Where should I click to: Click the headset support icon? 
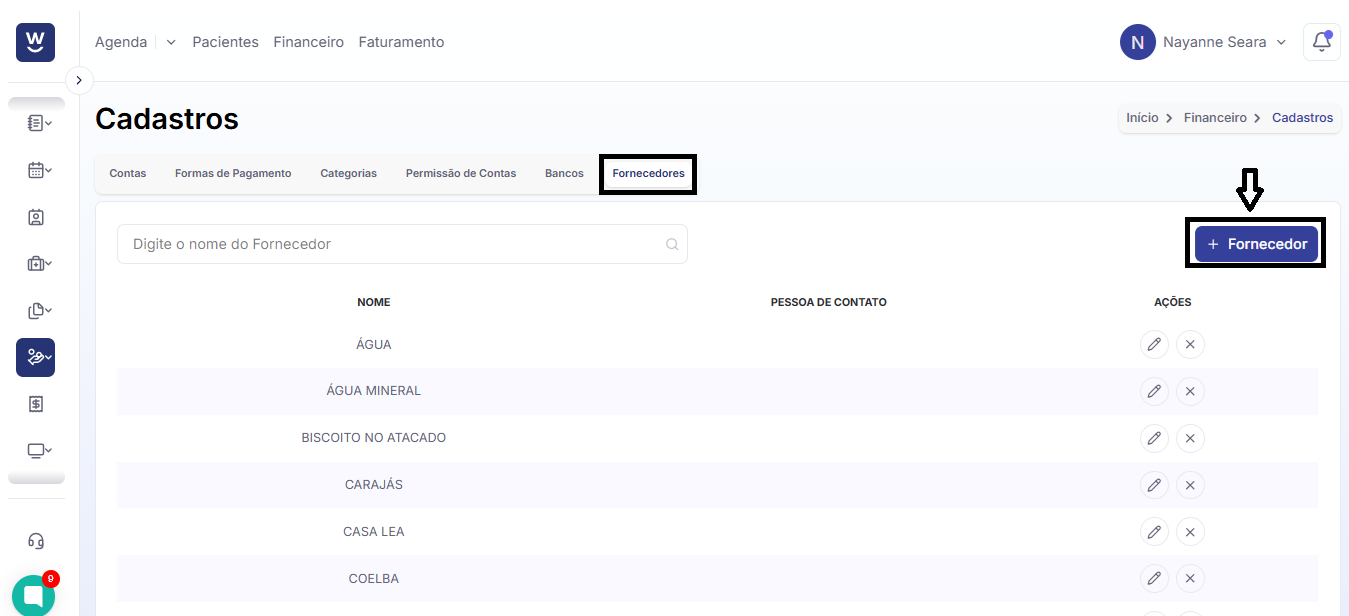click(36, 541)
